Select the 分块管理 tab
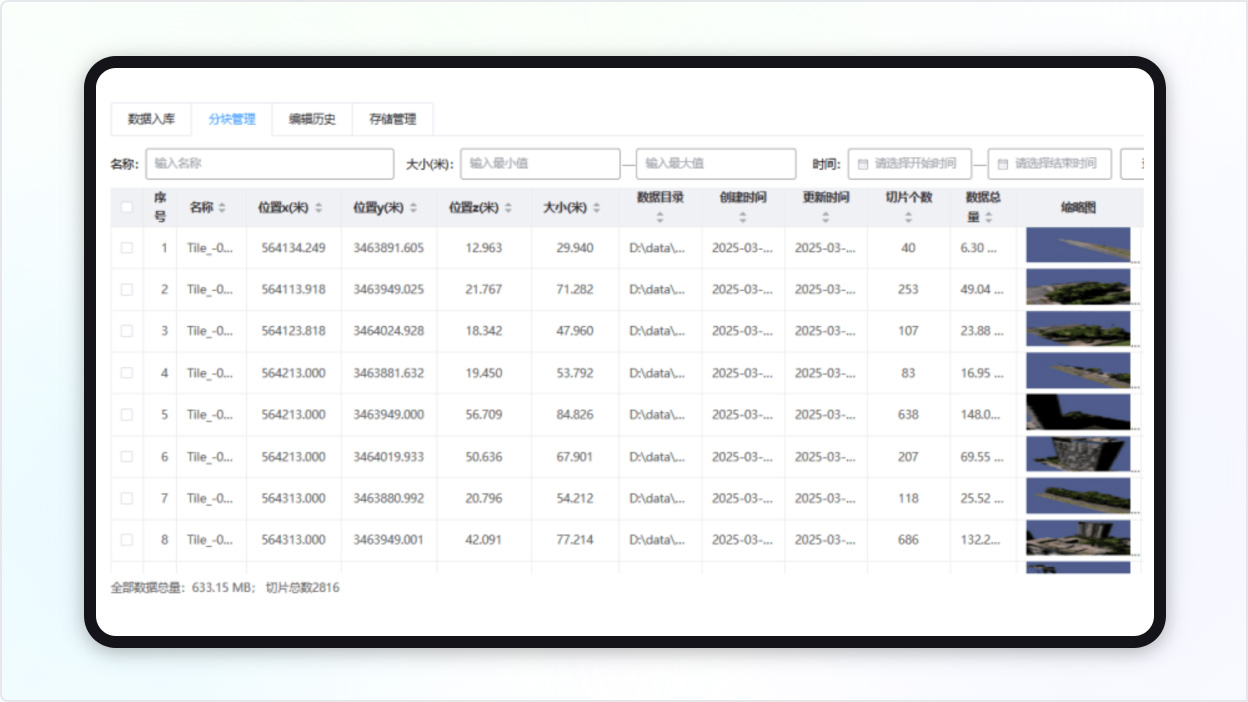 (x=232, y=119)
